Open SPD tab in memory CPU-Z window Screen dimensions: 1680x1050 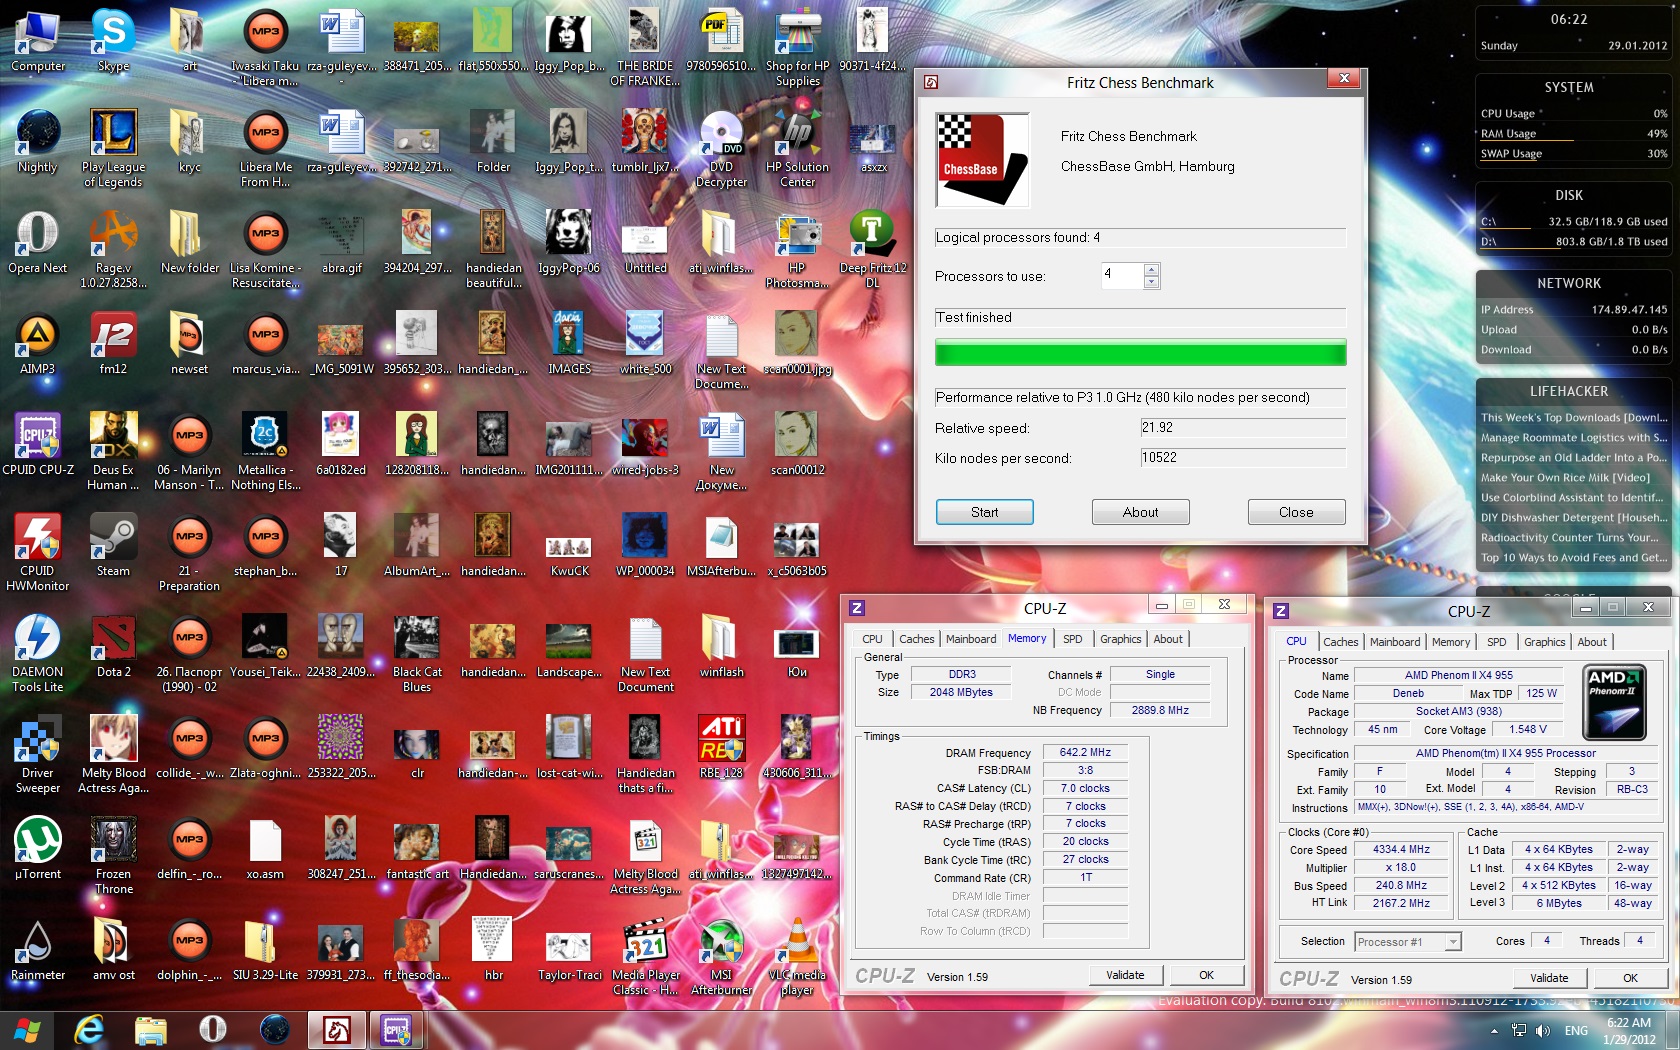[1072, 639]
